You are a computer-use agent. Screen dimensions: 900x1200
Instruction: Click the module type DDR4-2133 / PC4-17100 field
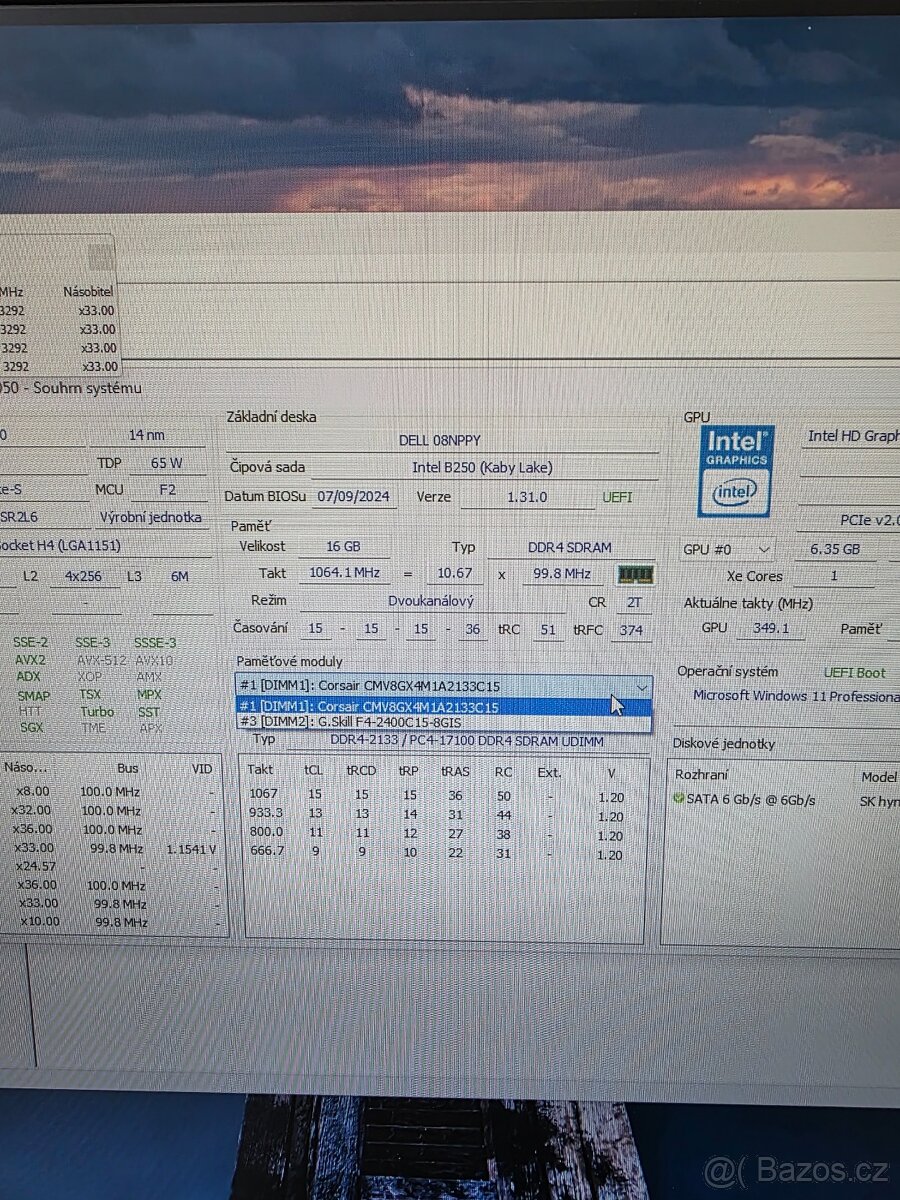(467, 739)
